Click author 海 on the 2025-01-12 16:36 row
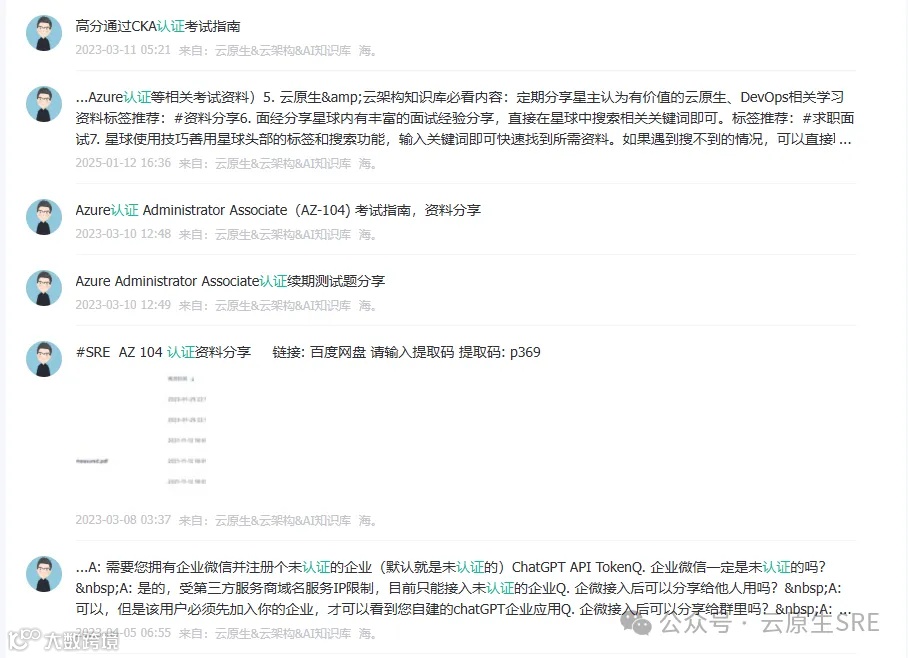Viewport: 908px width, 658px height. click(367, 163)
